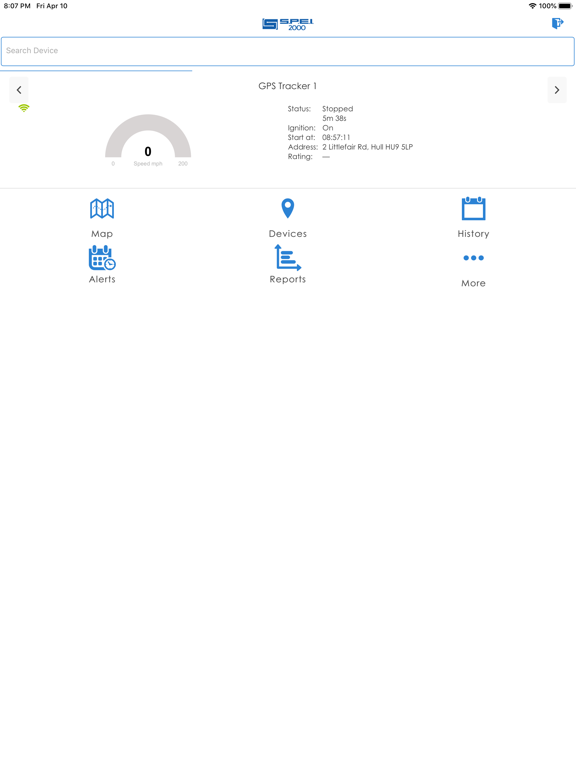Tap the GPS Tracker 1 title
This screenshot has width=576, height=768.
pyautogui.click(x=288, y=86)
